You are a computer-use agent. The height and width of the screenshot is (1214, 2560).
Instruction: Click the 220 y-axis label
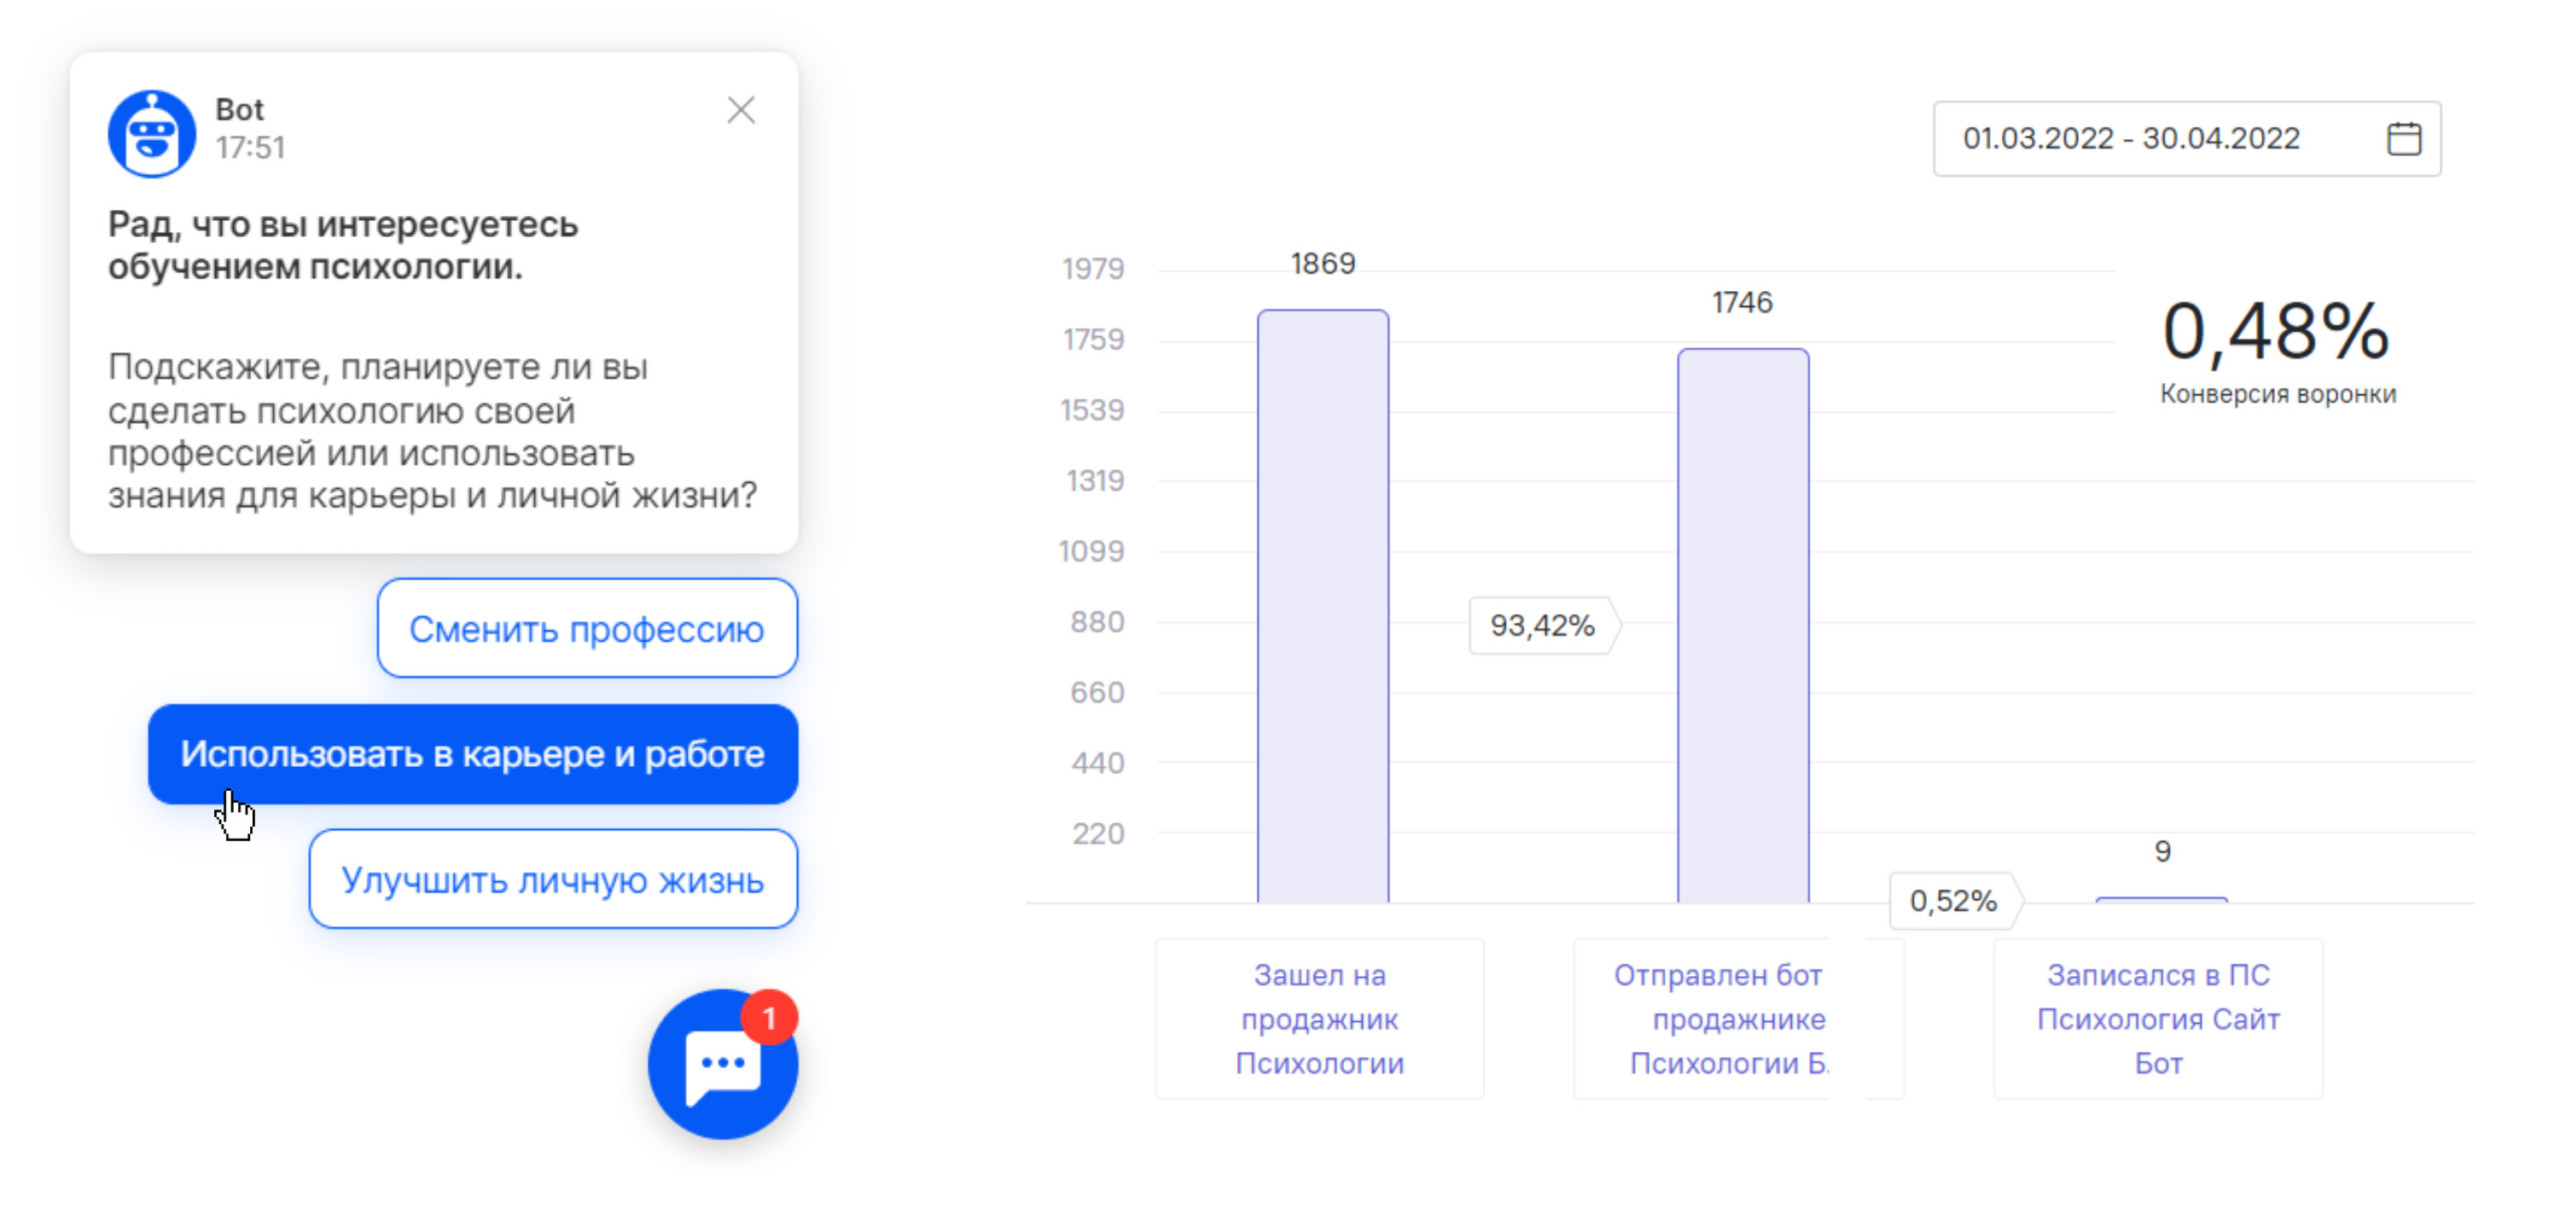1098,834
